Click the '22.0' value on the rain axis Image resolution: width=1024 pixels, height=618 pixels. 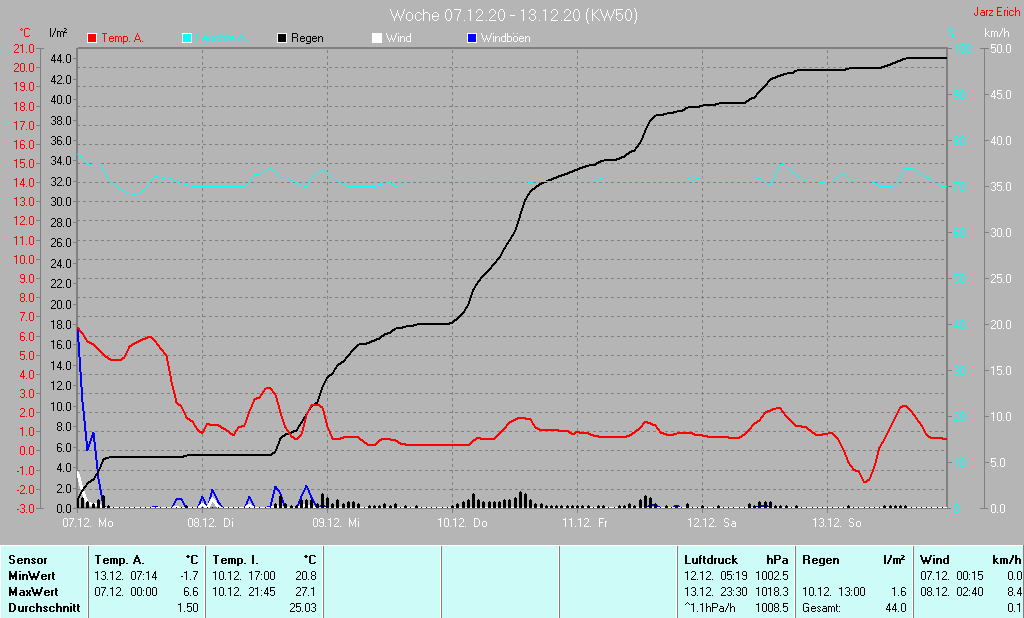click(x=61, y=284)
